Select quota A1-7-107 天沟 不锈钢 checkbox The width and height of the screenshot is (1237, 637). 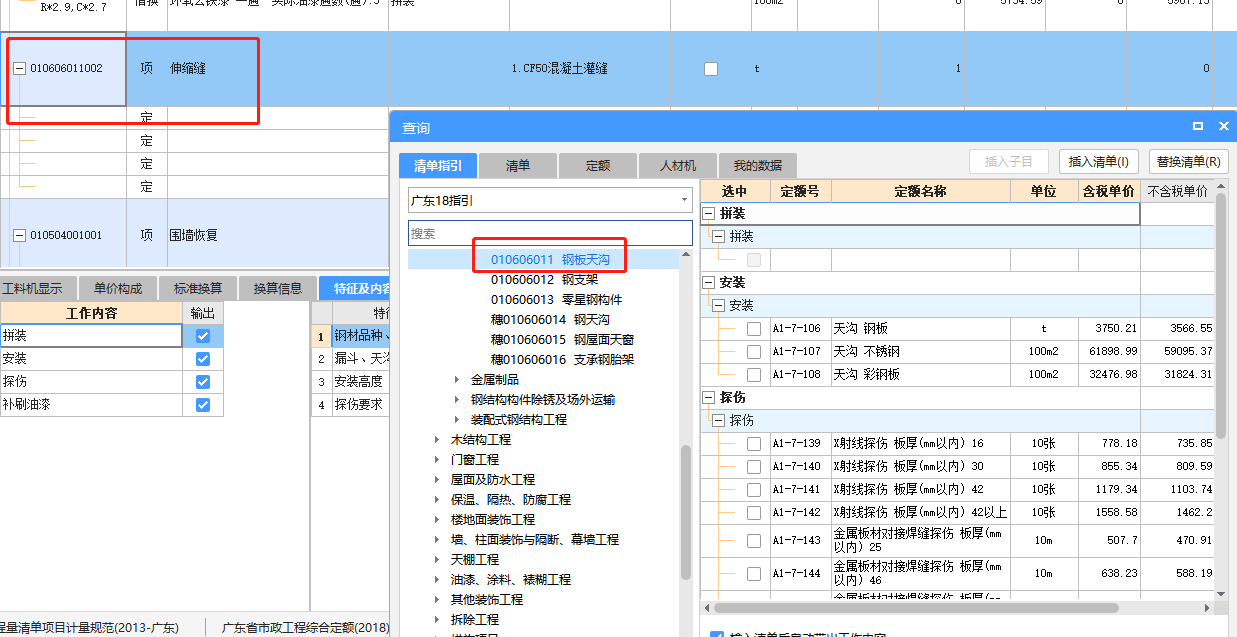pos(754,351)
